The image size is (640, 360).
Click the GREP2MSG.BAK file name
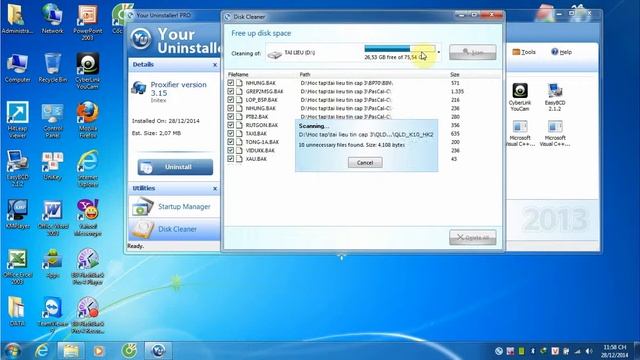click(x=264, y=91)
